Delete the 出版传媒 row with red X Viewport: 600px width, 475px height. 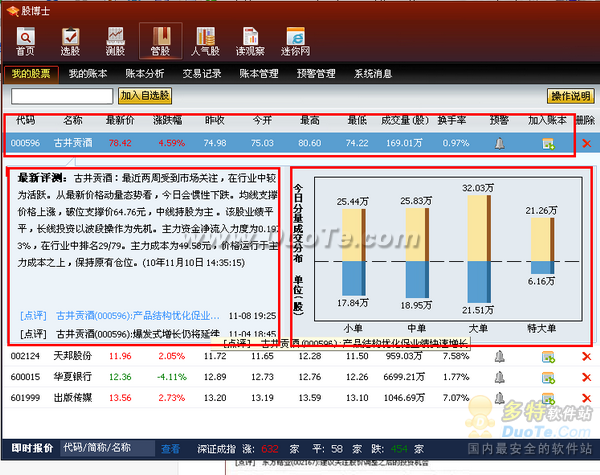pyautogui.click(x=586, y=398)
